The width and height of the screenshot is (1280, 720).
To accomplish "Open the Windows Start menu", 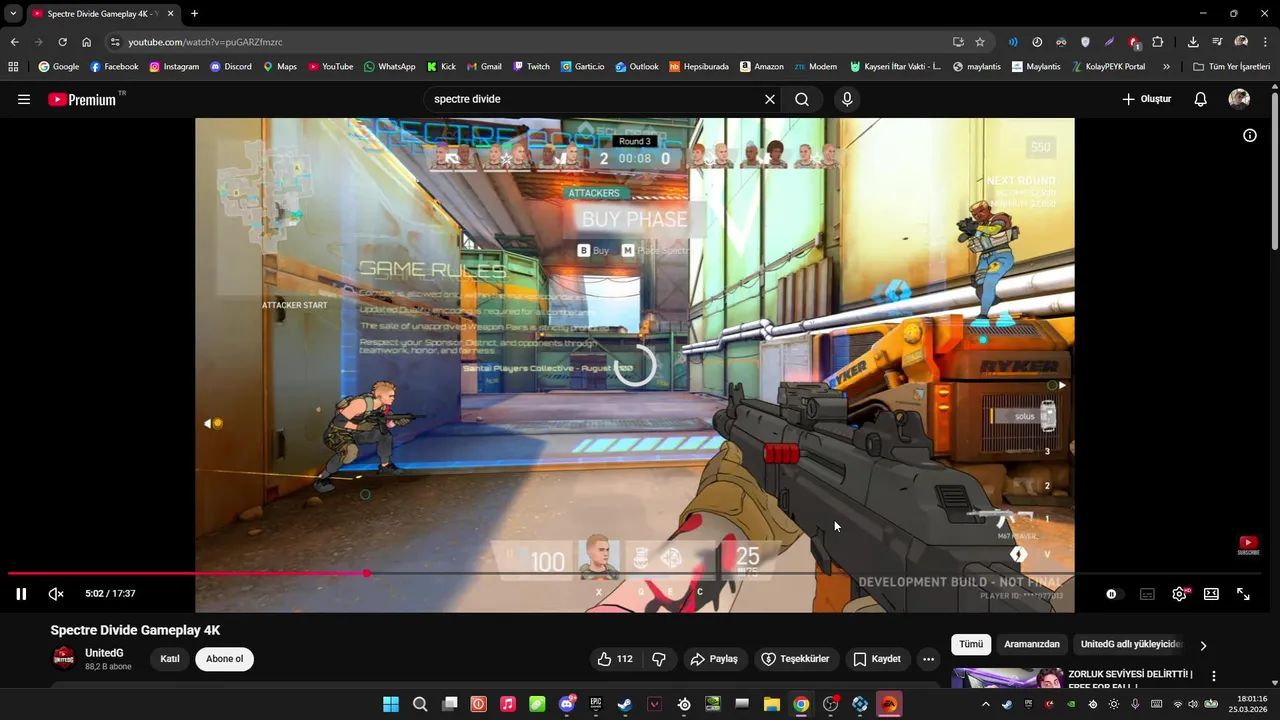I will pyautogui.click(x=391, y=704).
